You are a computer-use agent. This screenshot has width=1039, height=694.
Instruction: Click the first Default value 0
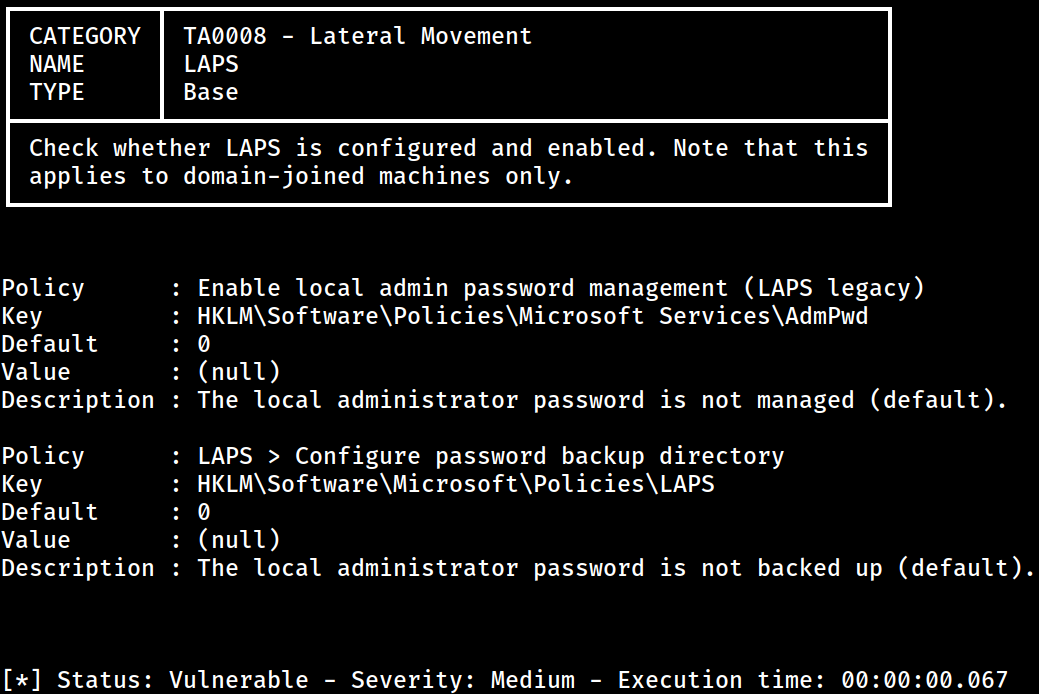pos(204,344)
